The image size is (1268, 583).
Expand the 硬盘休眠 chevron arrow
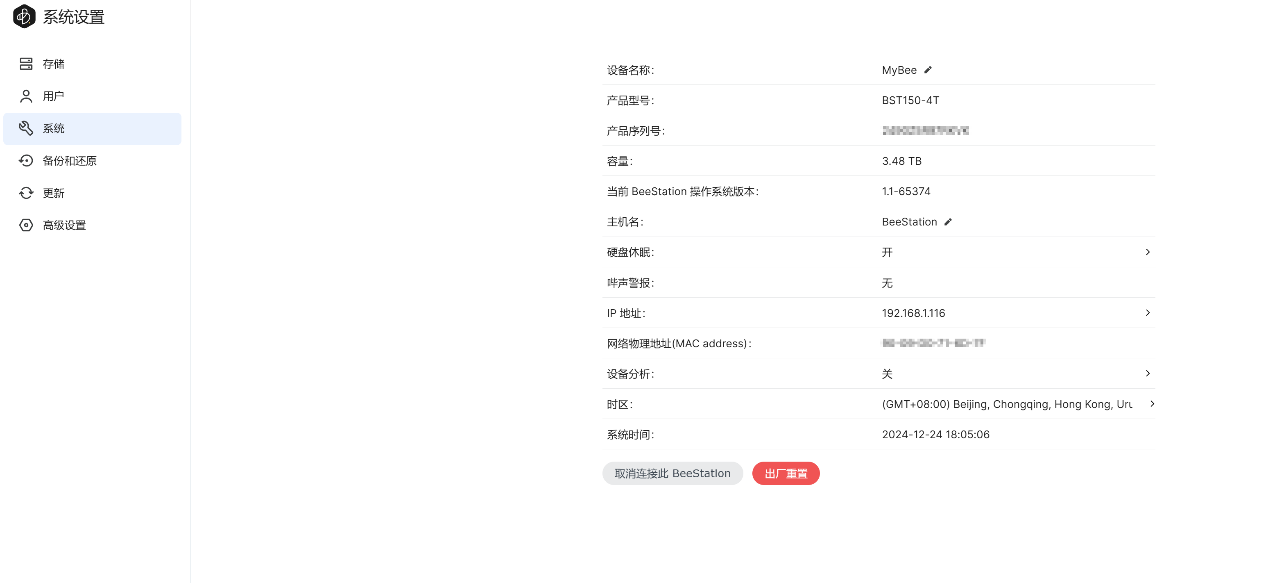coord(1147,252)
